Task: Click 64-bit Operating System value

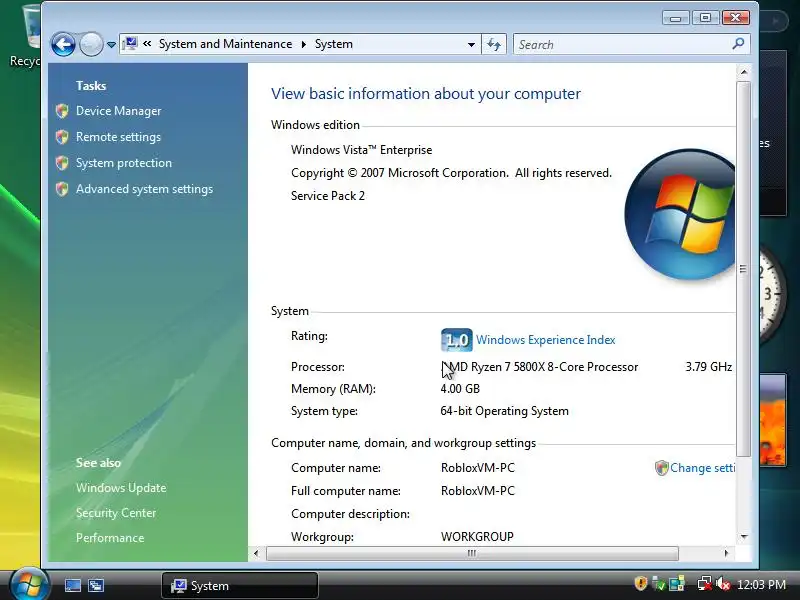Action: click(x=504, y=411)
